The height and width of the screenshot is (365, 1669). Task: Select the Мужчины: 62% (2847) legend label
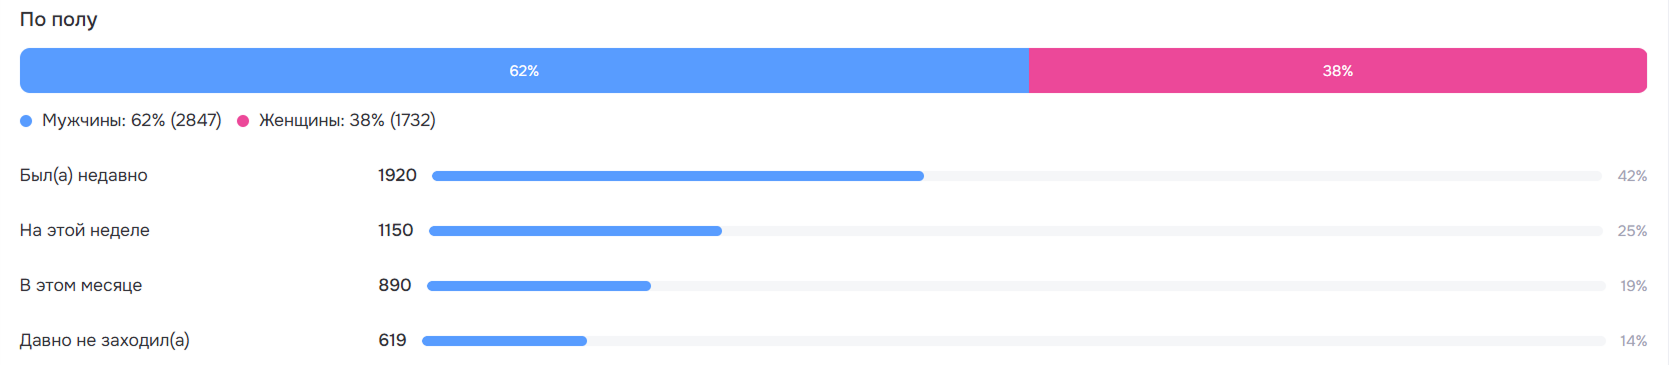tap(131, 120)
